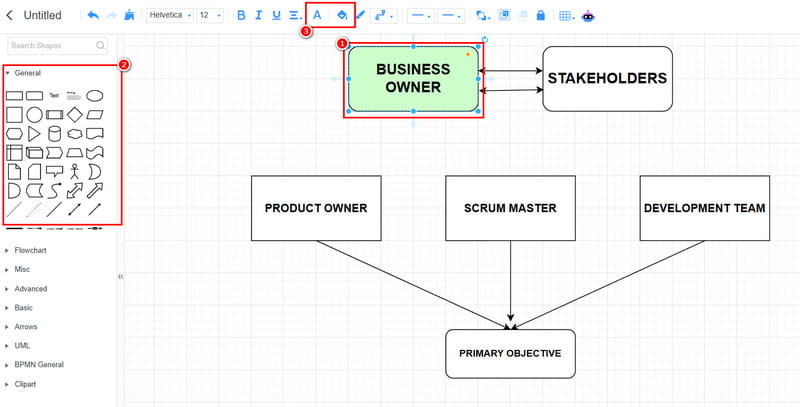Open fill color paint bucket
Image resolution: width=800 pixels, height=407 pixels.
342,15
